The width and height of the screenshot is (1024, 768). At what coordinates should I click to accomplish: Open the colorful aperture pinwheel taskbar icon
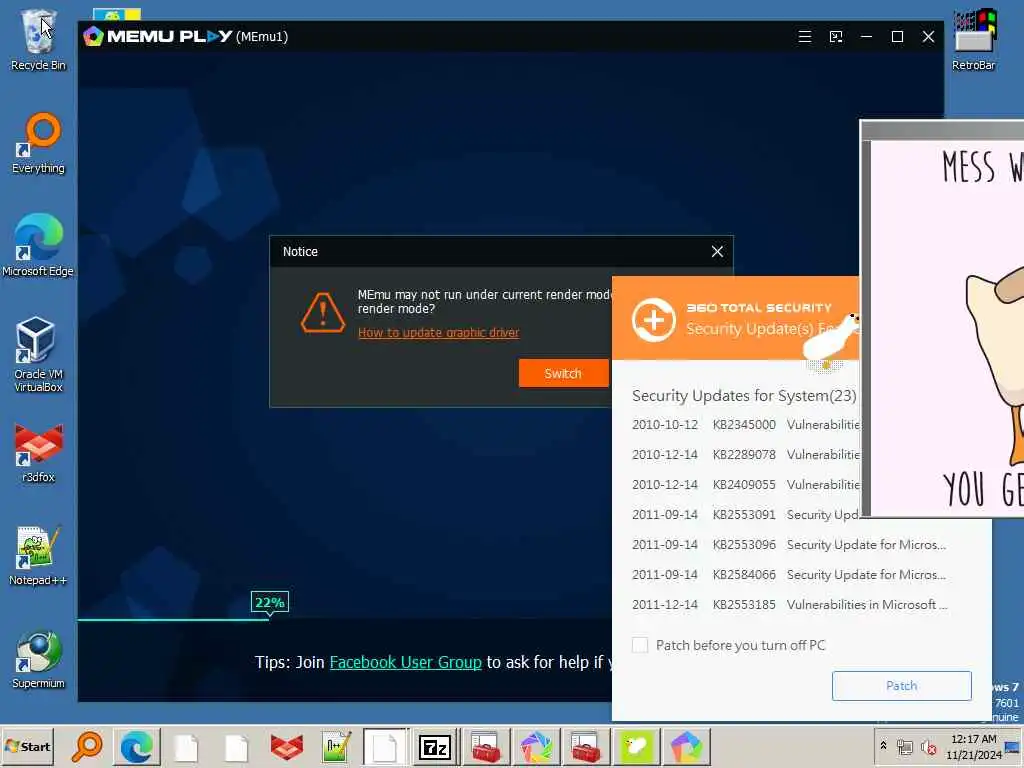pyautogui.click(x=536, y=746)
